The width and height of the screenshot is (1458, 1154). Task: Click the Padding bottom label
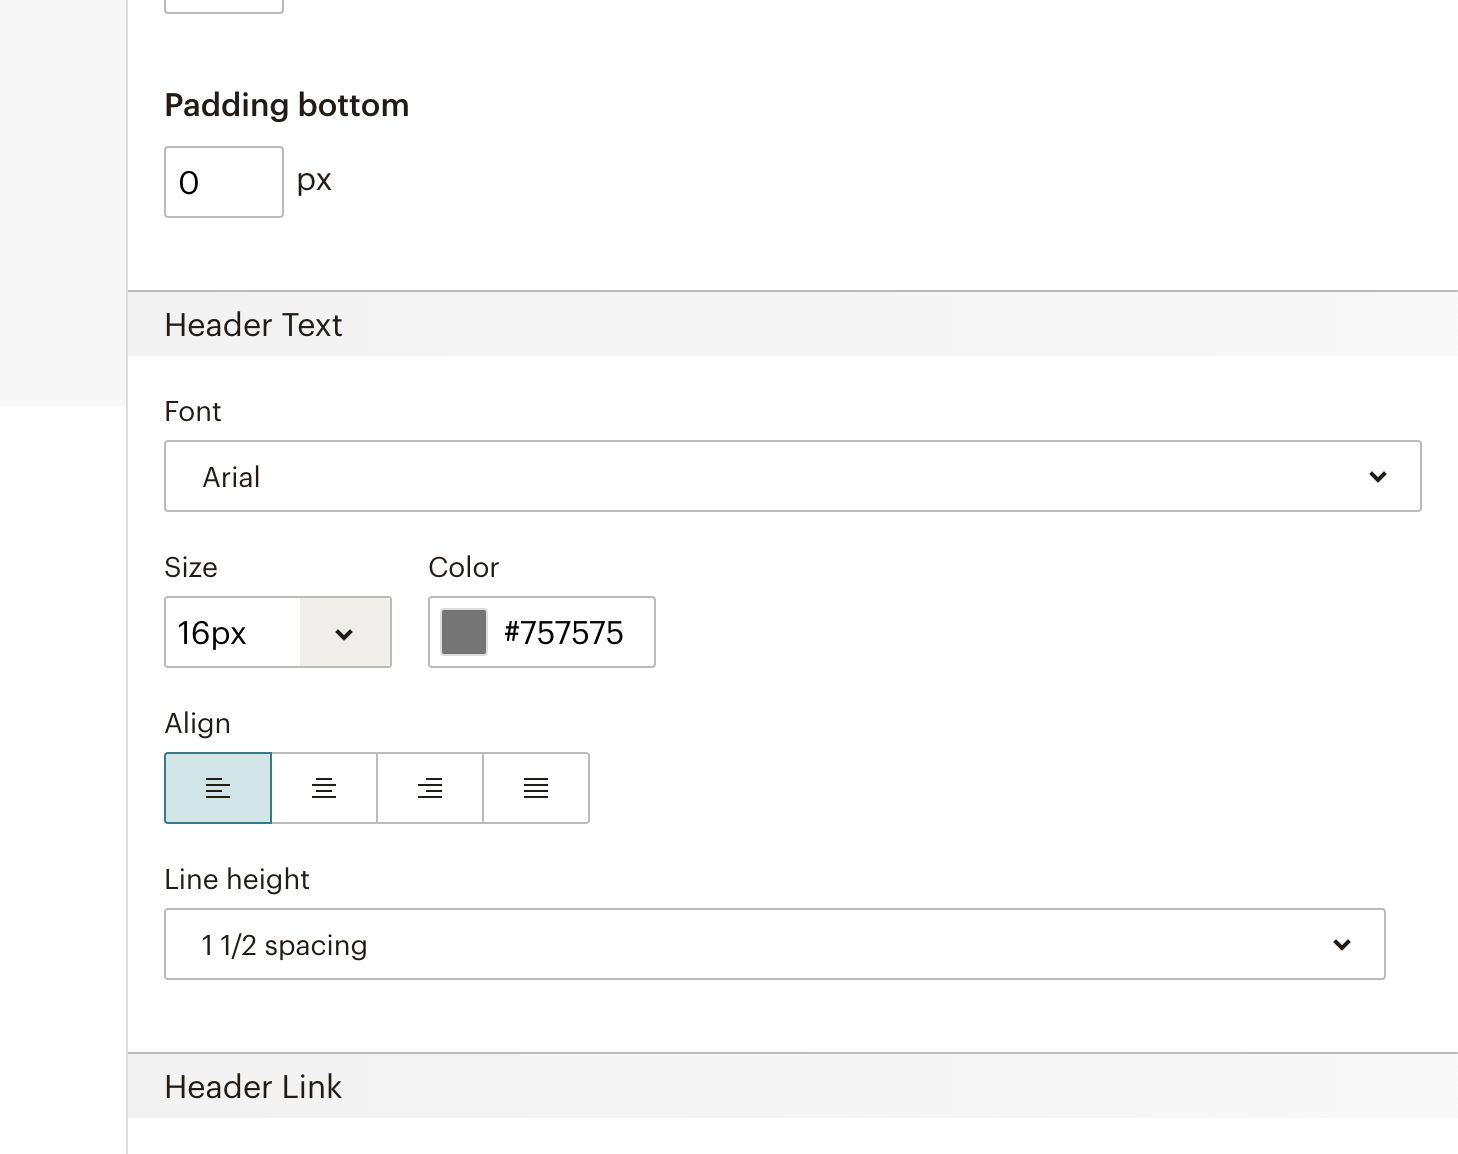(287, 105)
